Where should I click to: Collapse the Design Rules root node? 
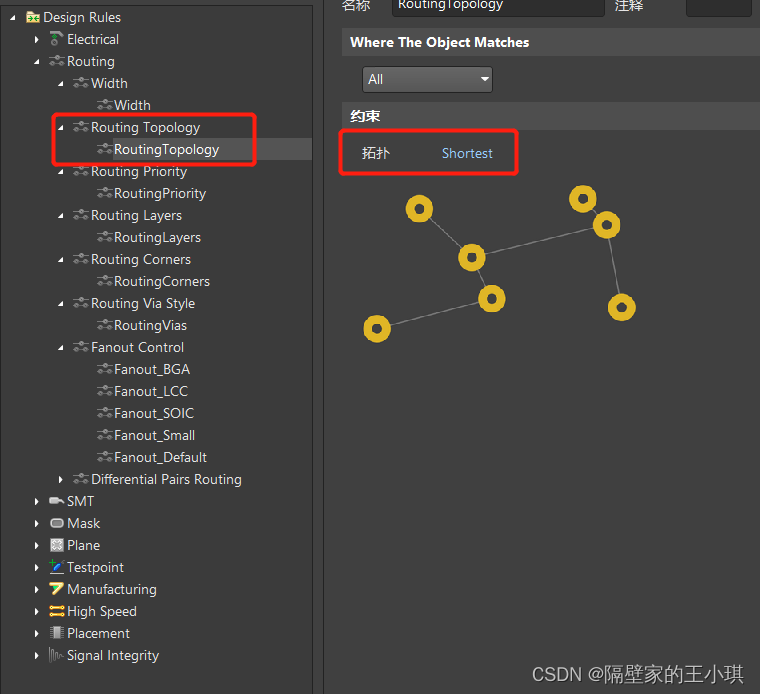click(x=13, y=18)
